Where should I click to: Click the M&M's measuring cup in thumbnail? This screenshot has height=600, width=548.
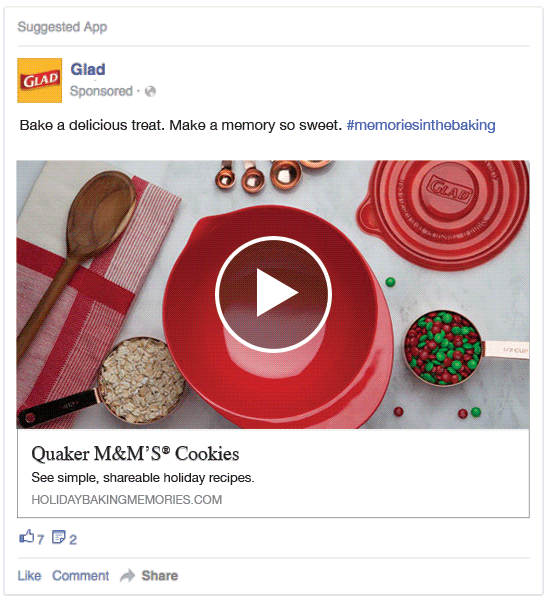pos(459,348)
